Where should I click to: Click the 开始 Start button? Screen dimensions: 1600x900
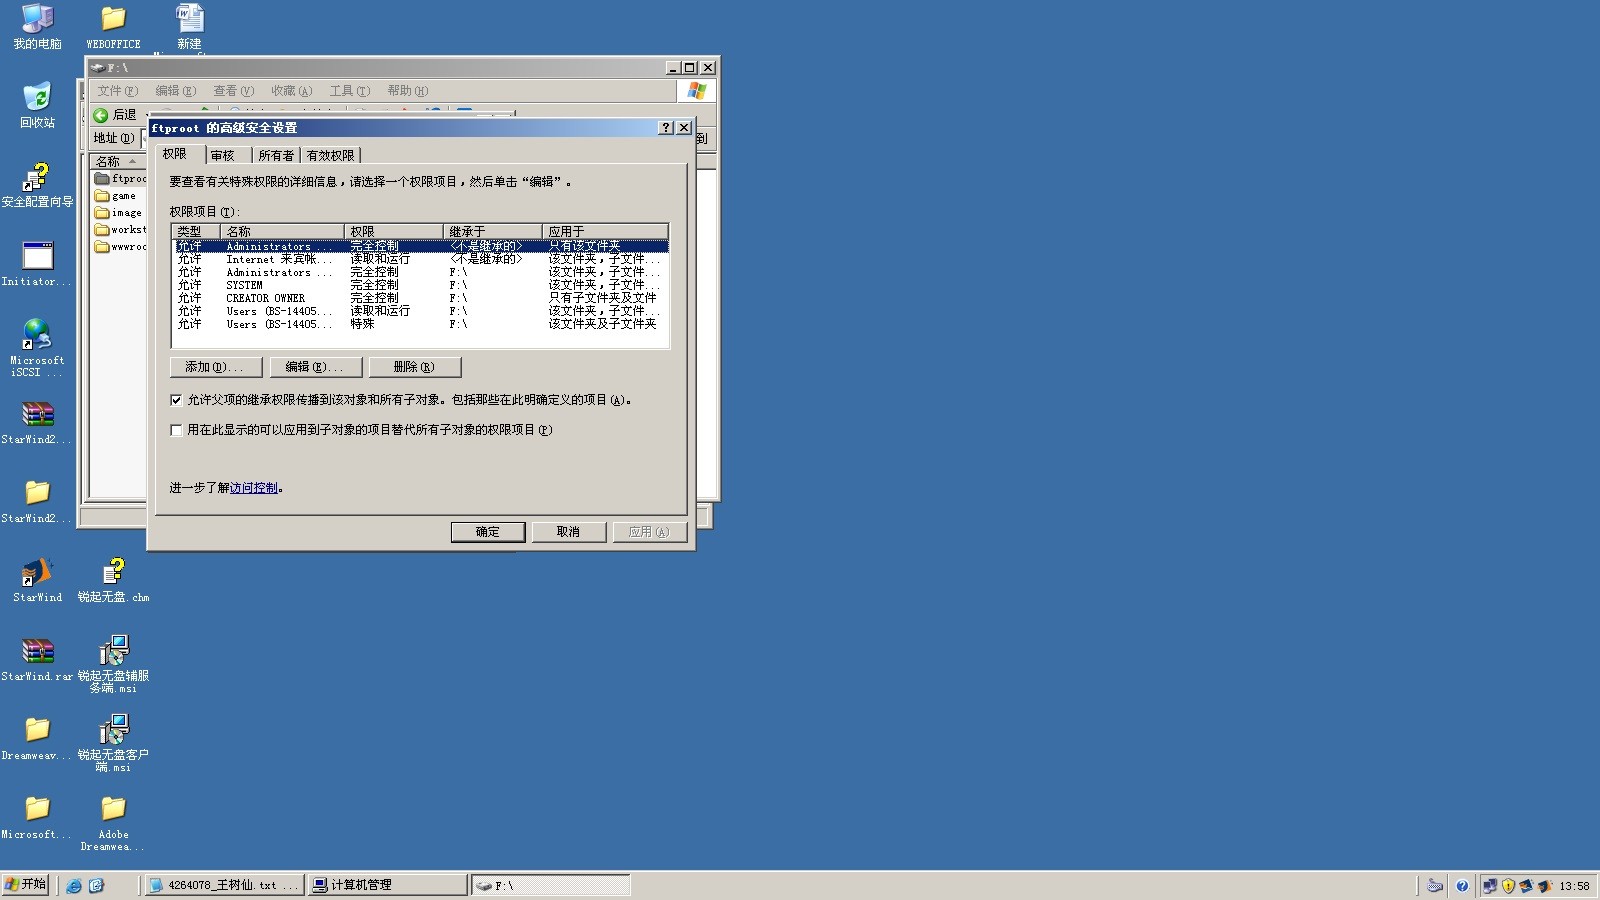pyautogui.click(x=26, y=885)
